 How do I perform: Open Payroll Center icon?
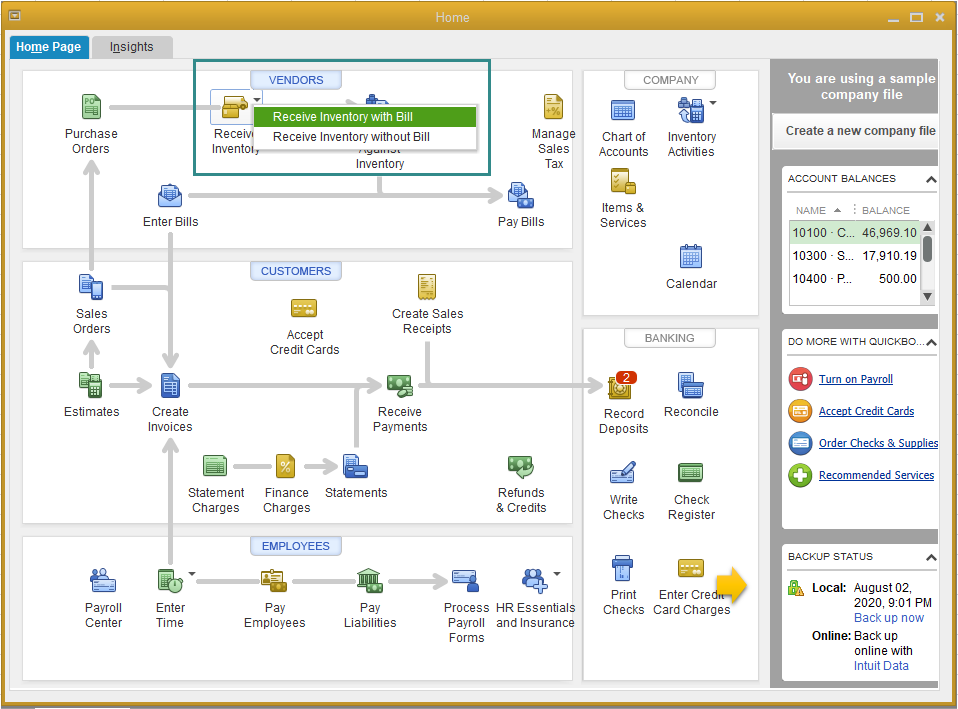(103, 581)
